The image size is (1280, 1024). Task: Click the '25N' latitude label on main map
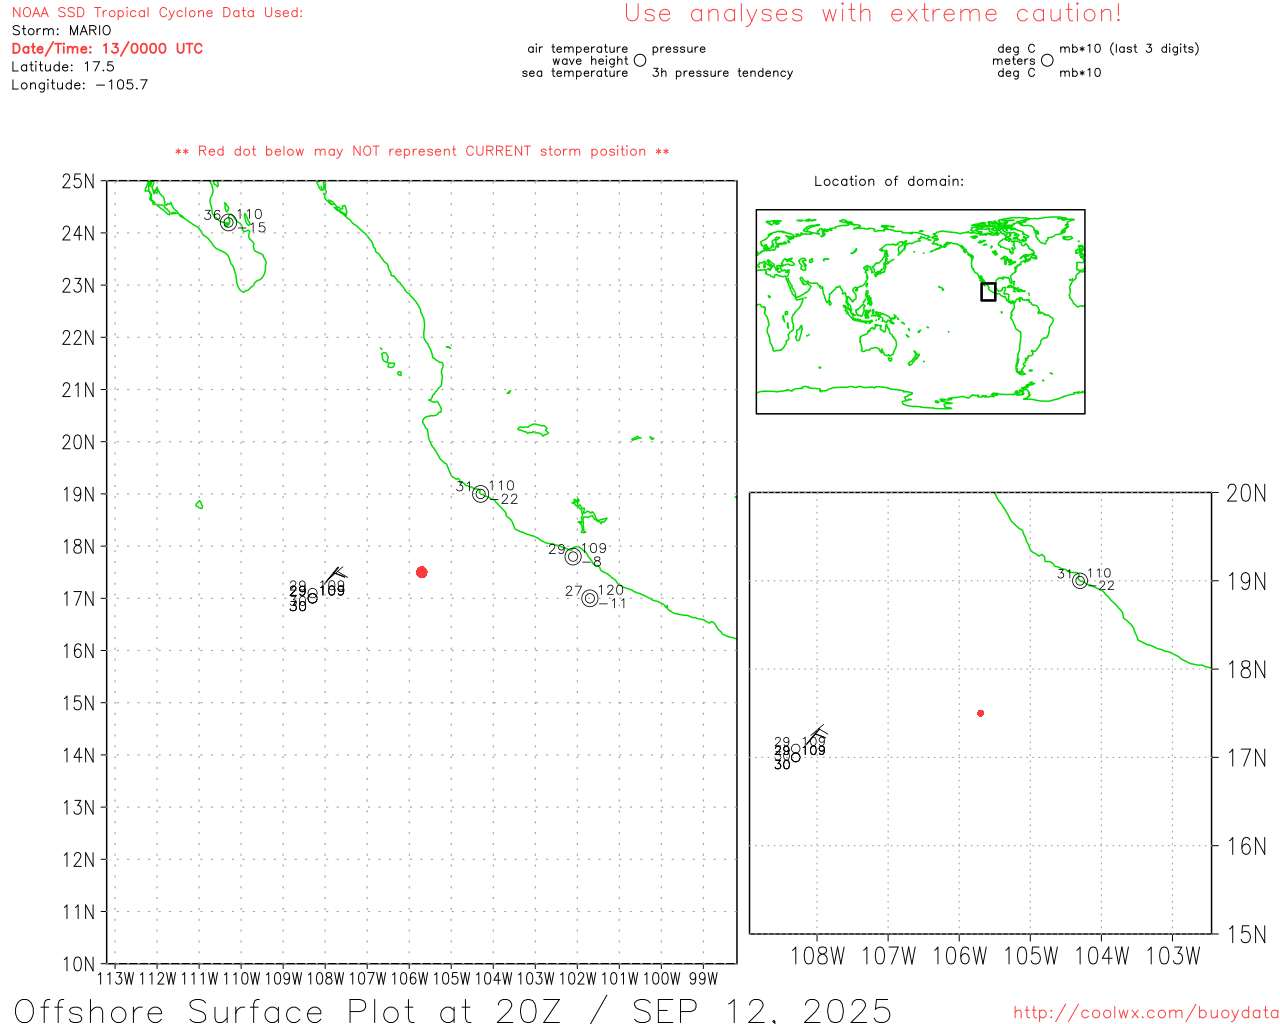(79, 181)
